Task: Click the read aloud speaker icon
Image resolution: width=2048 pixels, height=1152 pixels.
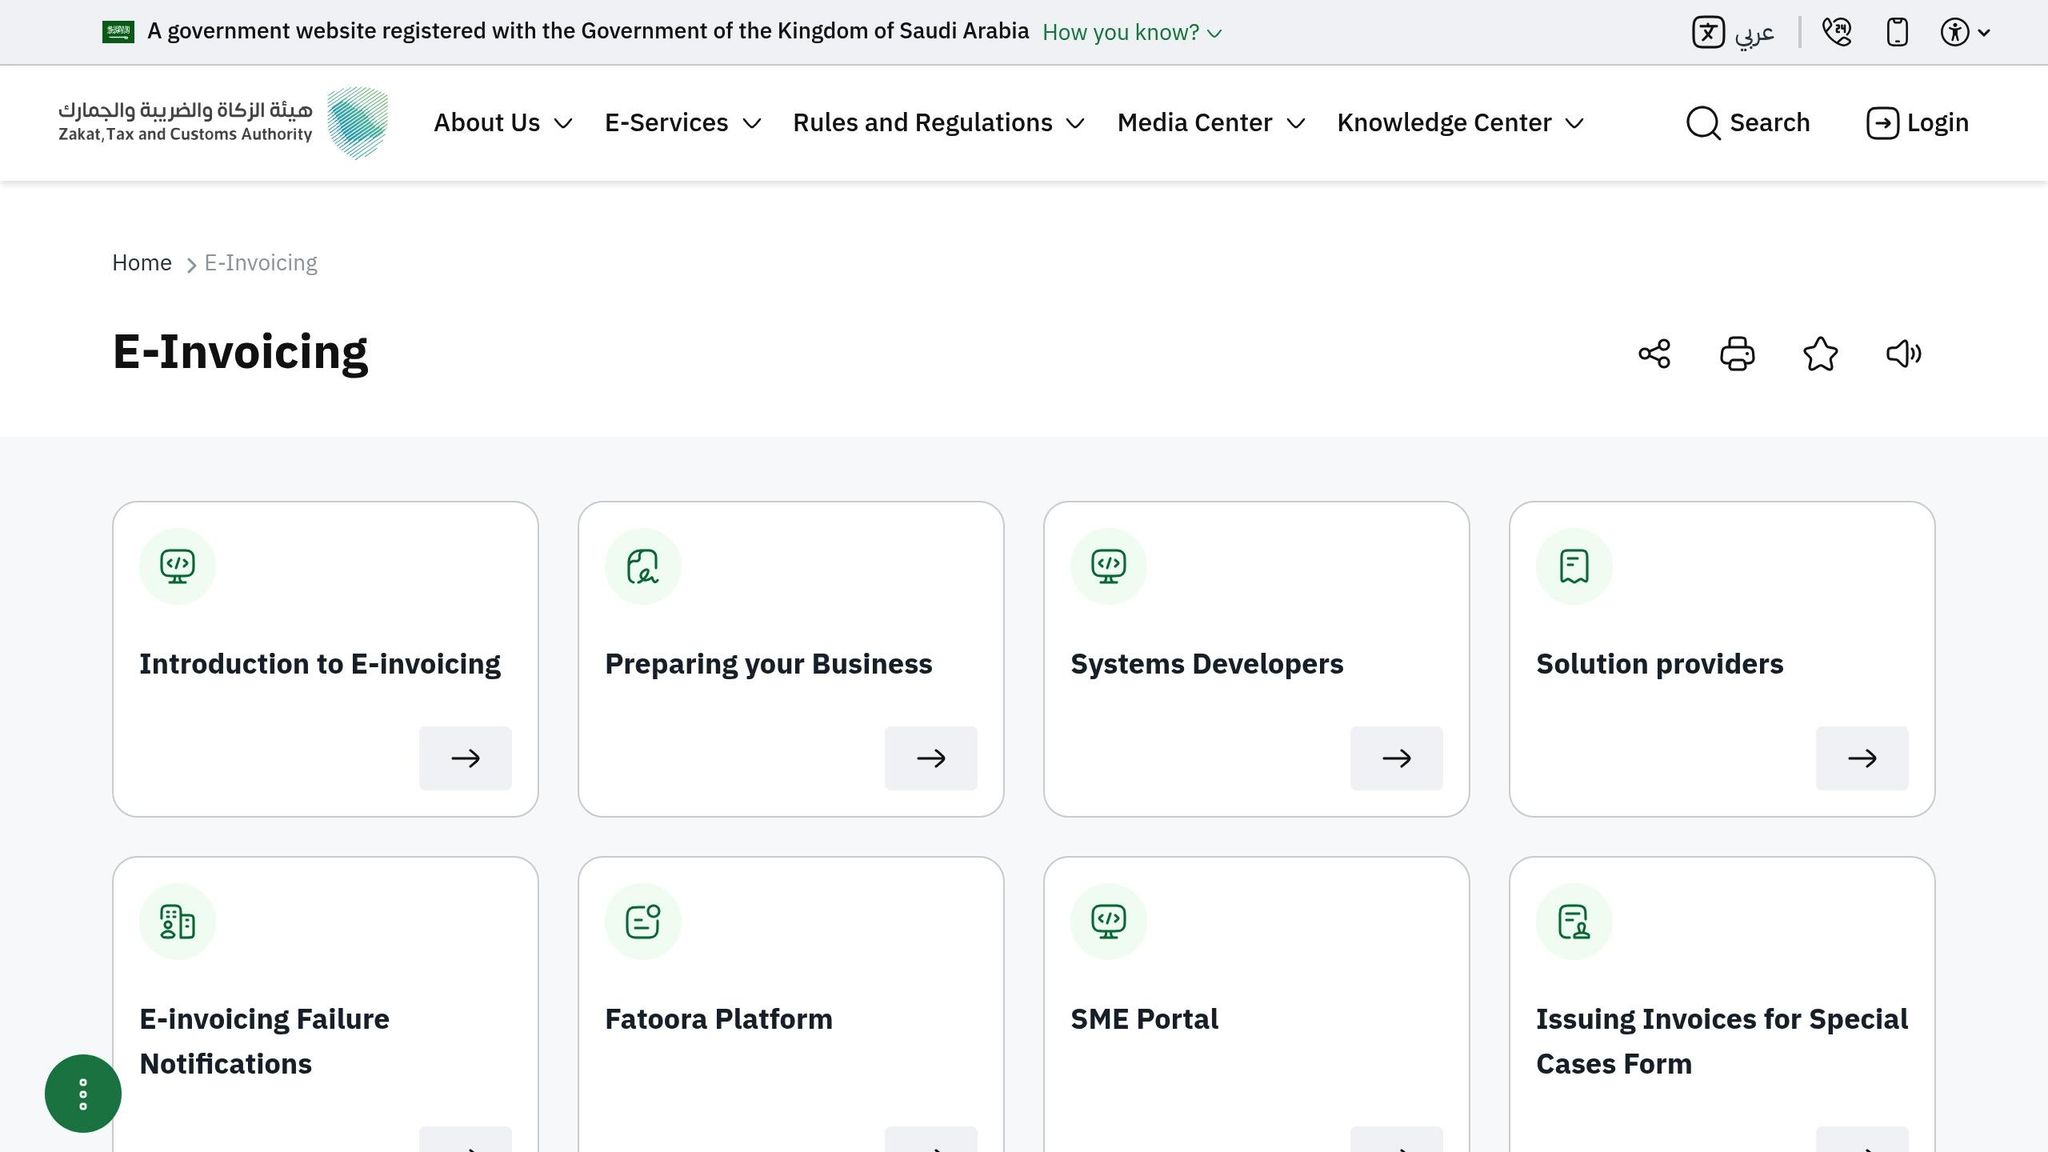Action: tap(1903, 354)
